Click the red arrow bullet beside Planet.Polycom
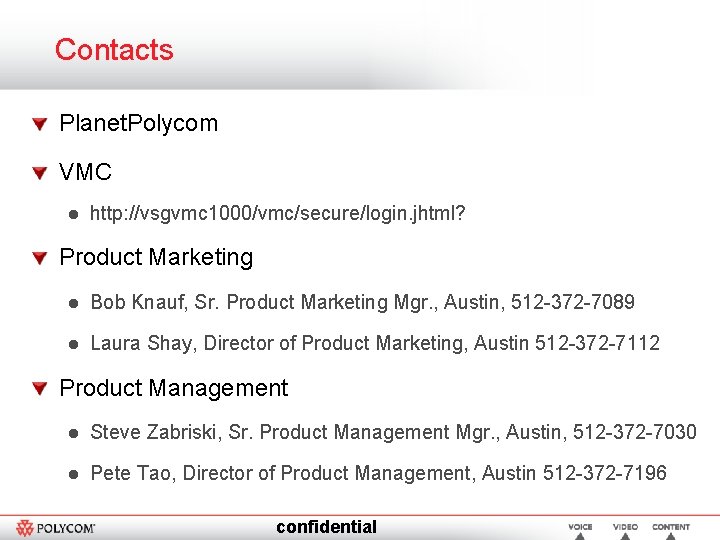Screen dimensions: 720x540 coord(39,125)
